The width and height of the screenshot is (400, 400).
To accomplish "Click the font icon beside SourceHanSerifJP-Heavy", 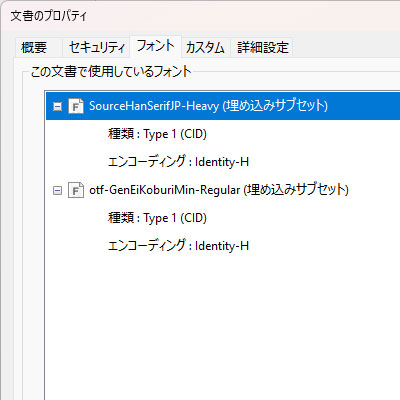I will coord(76,106).
